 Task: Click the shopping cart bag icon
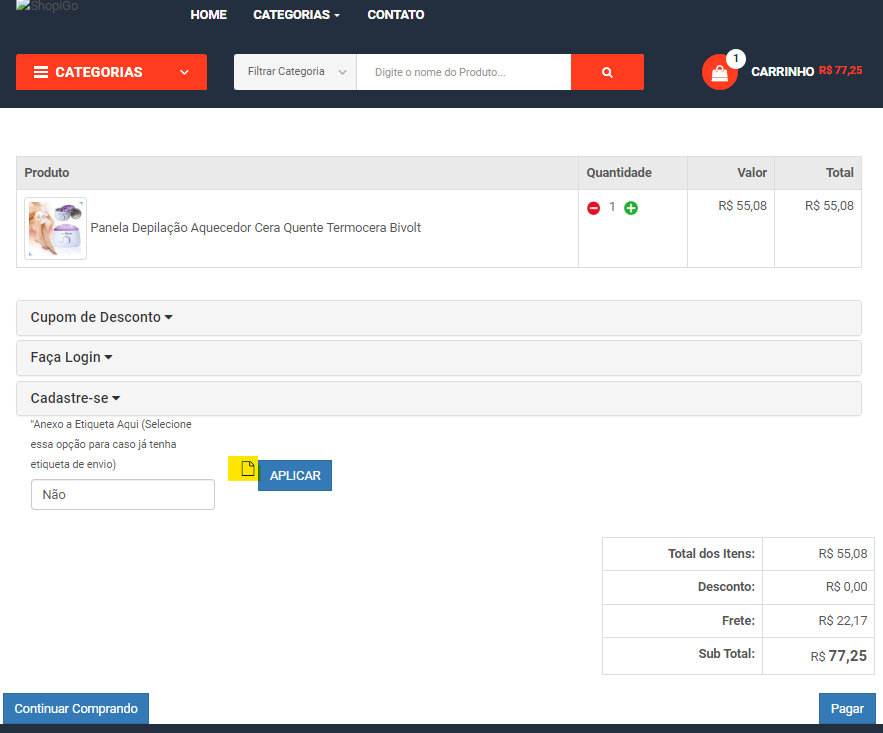(x=719, y=73)
